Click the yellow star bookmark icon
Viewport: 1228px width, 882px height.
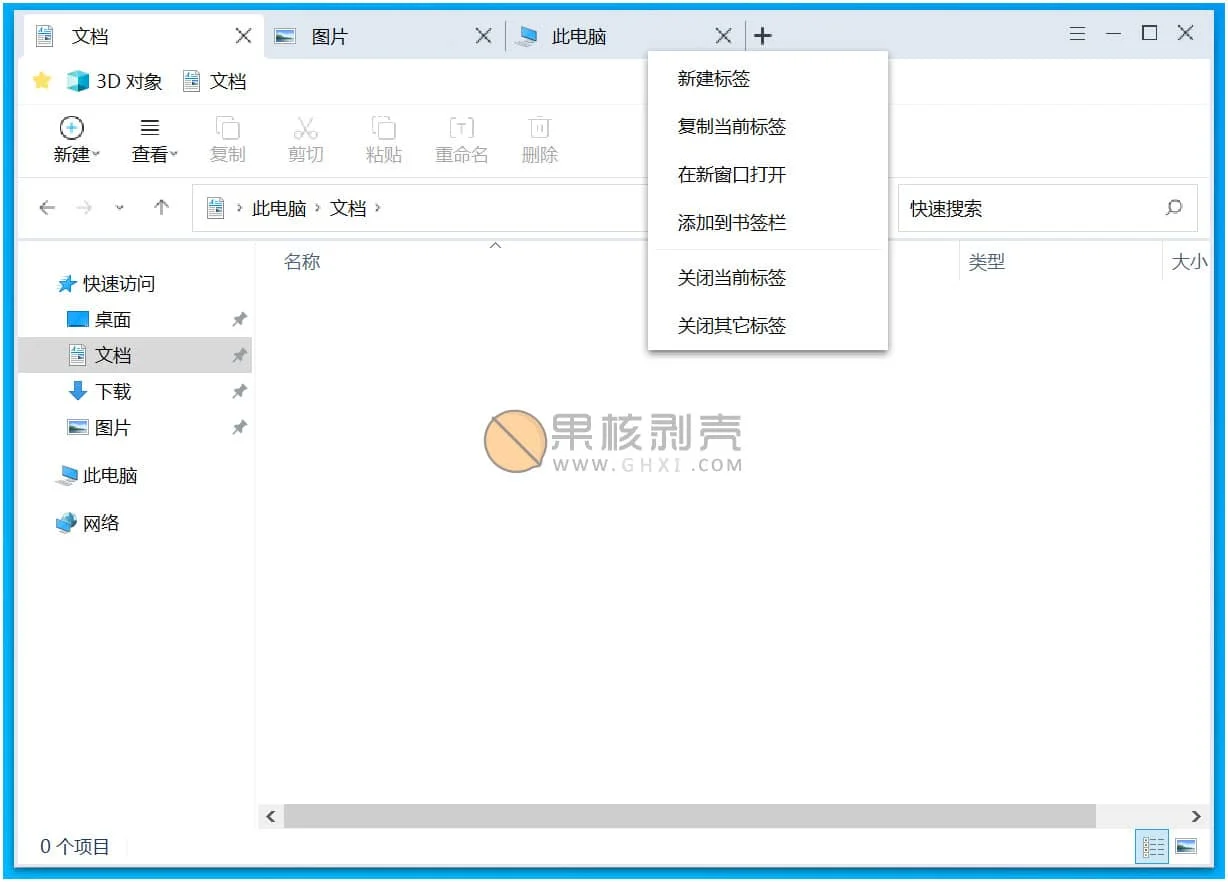[41, 81]
